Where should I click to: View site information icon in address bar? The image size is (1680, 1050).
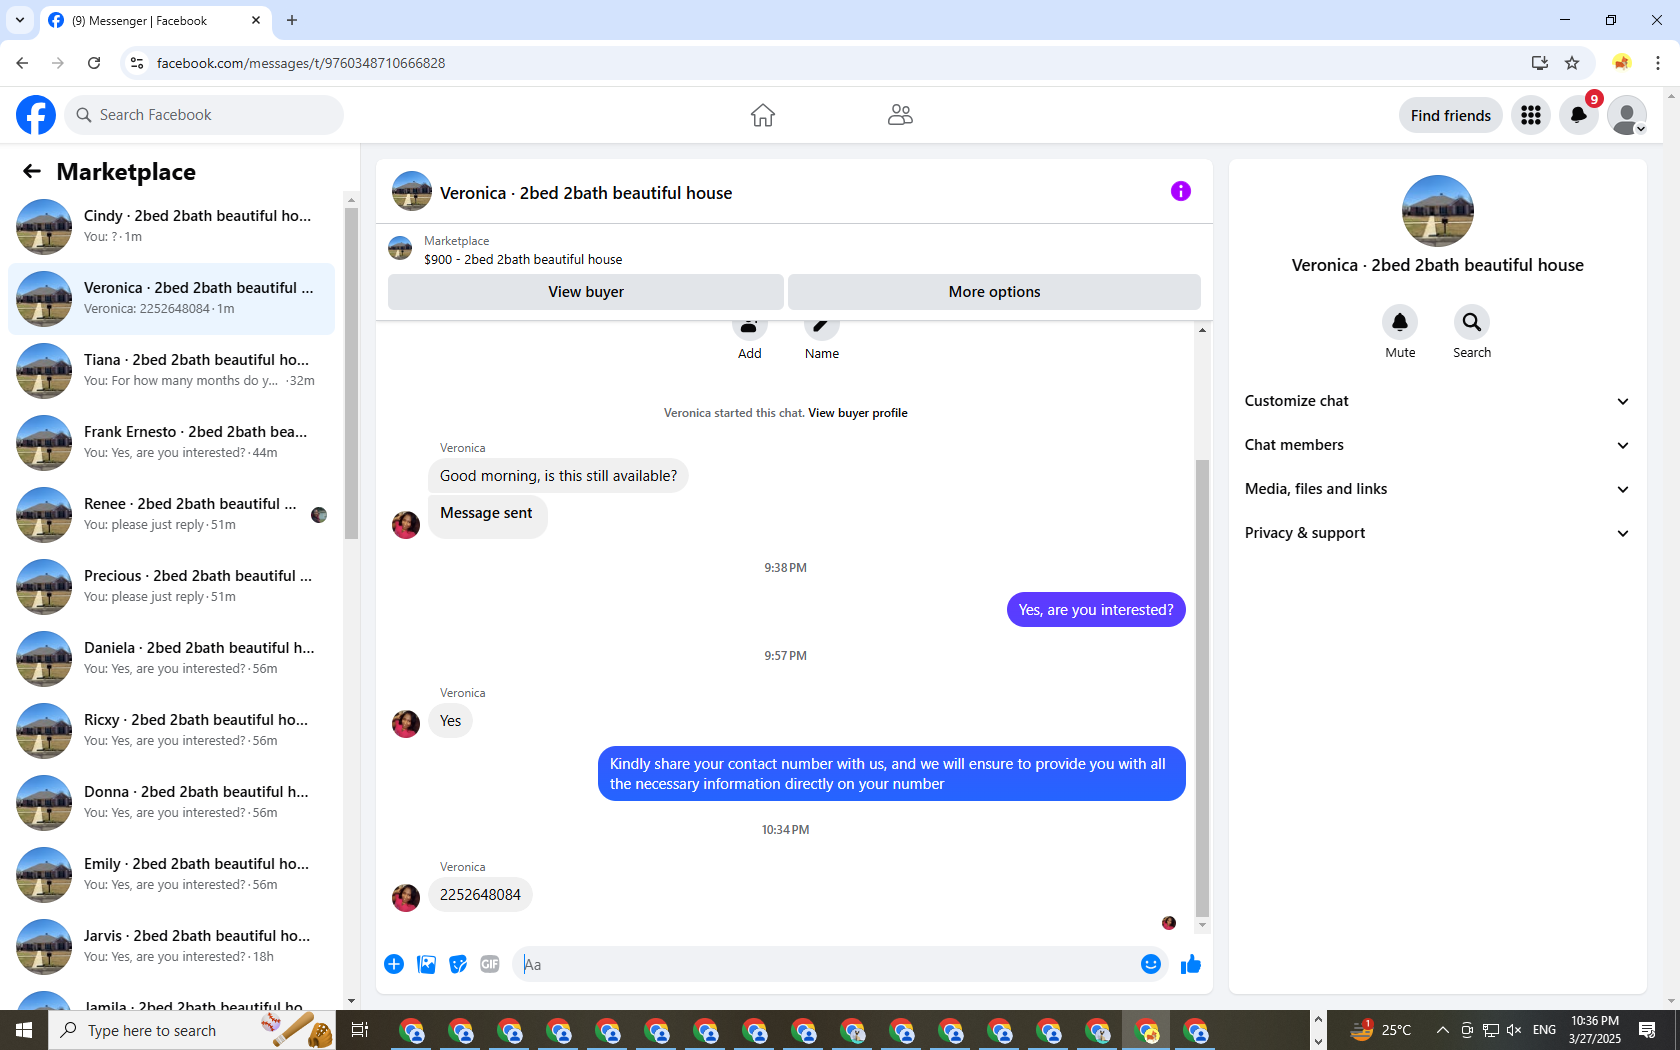[137, 63]
